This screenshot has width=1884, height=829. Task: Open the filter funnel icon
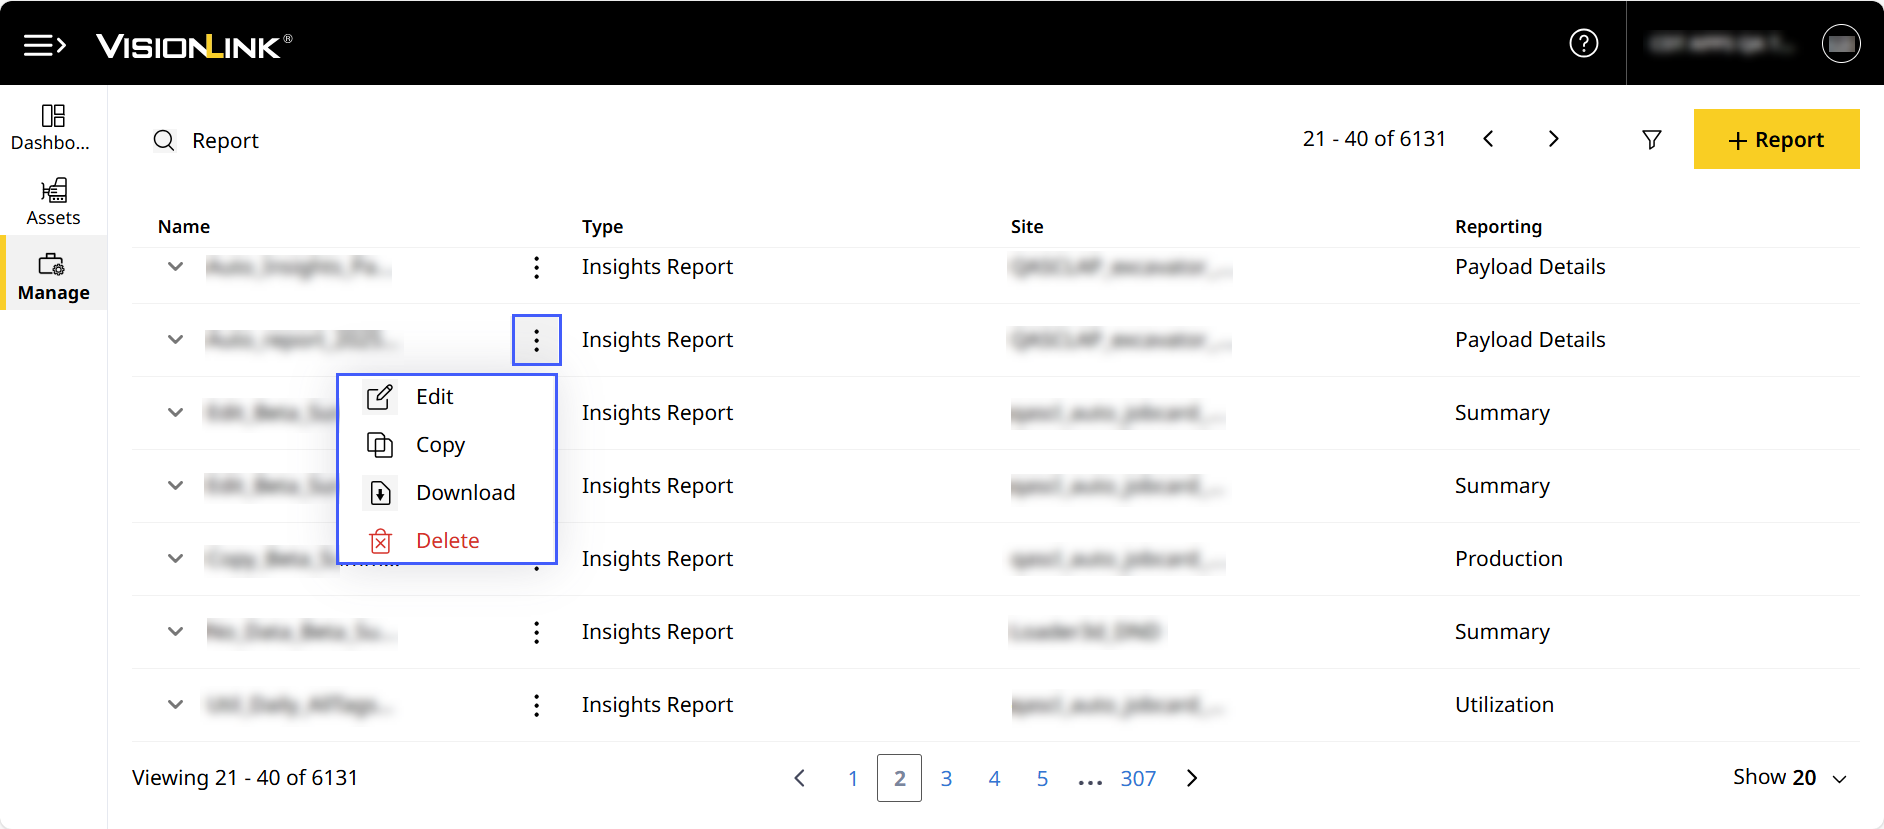1651,140
